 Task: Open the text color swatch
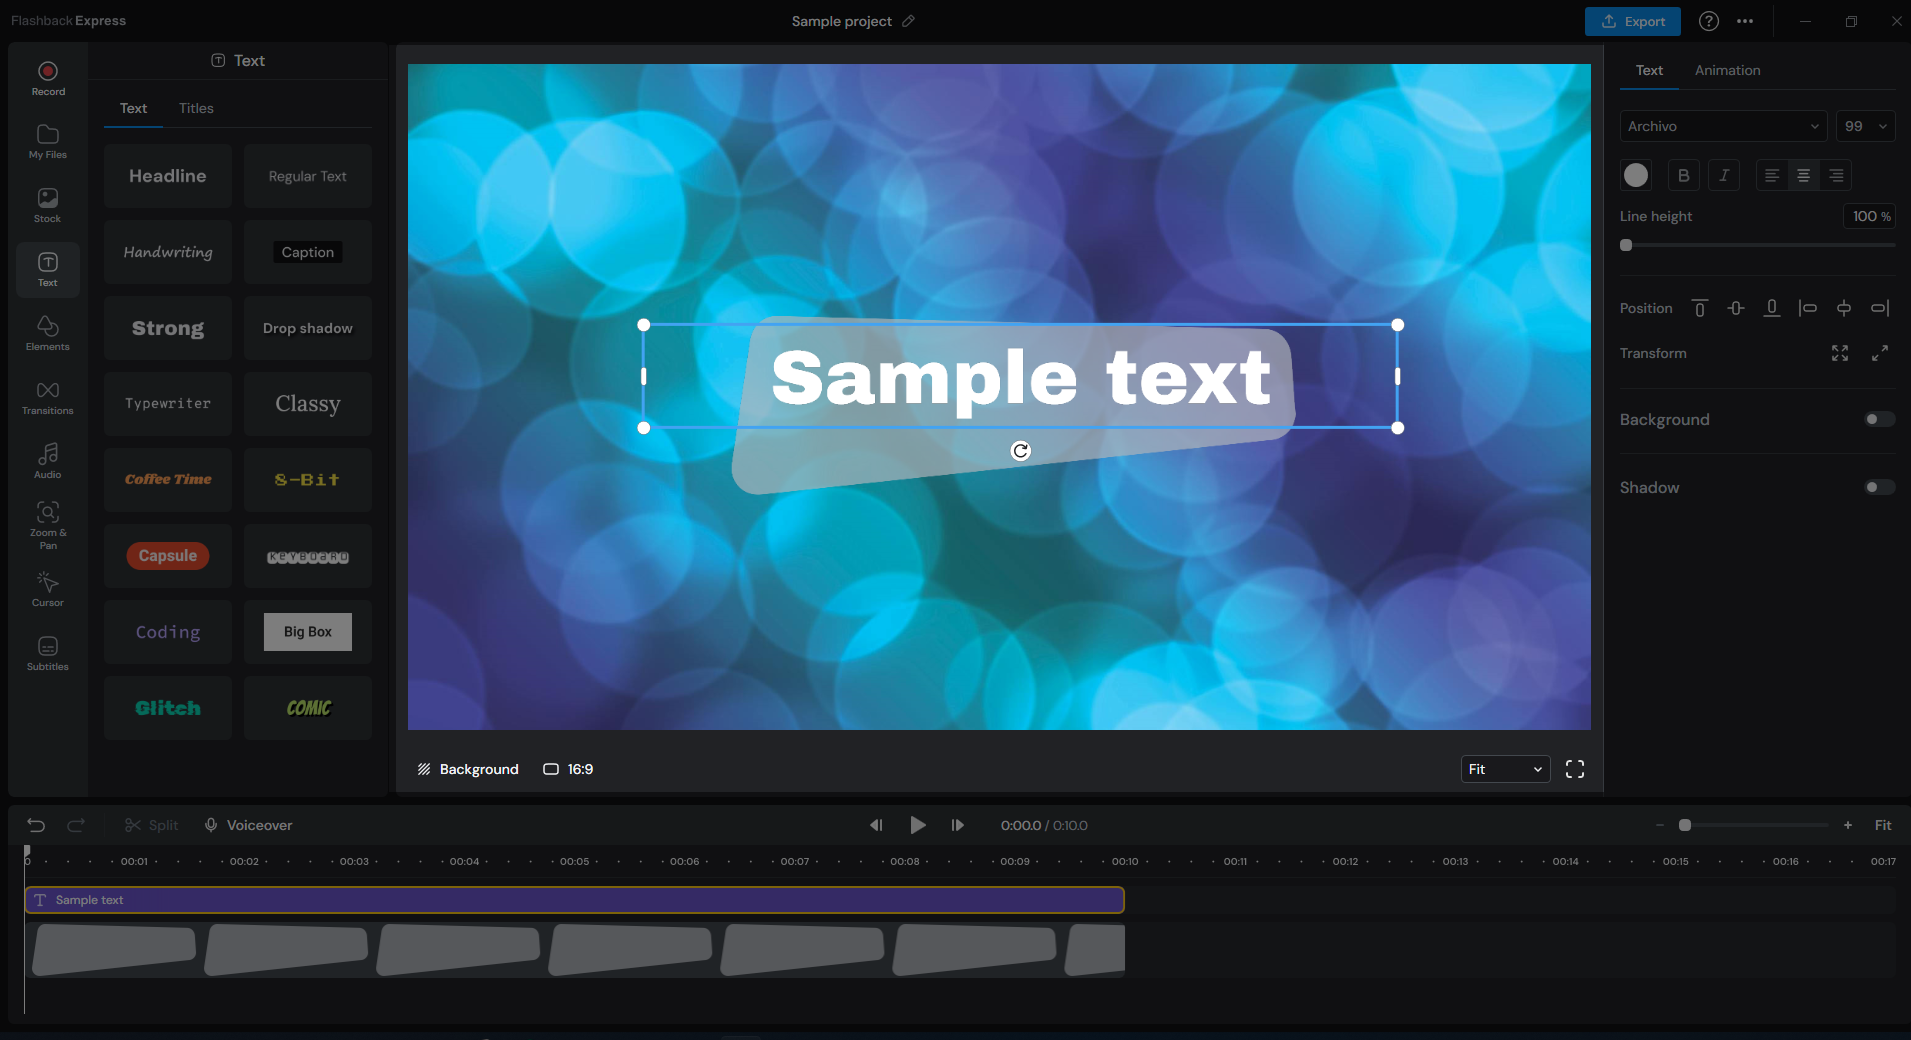pyautogui.click(x=1636, y=175)
